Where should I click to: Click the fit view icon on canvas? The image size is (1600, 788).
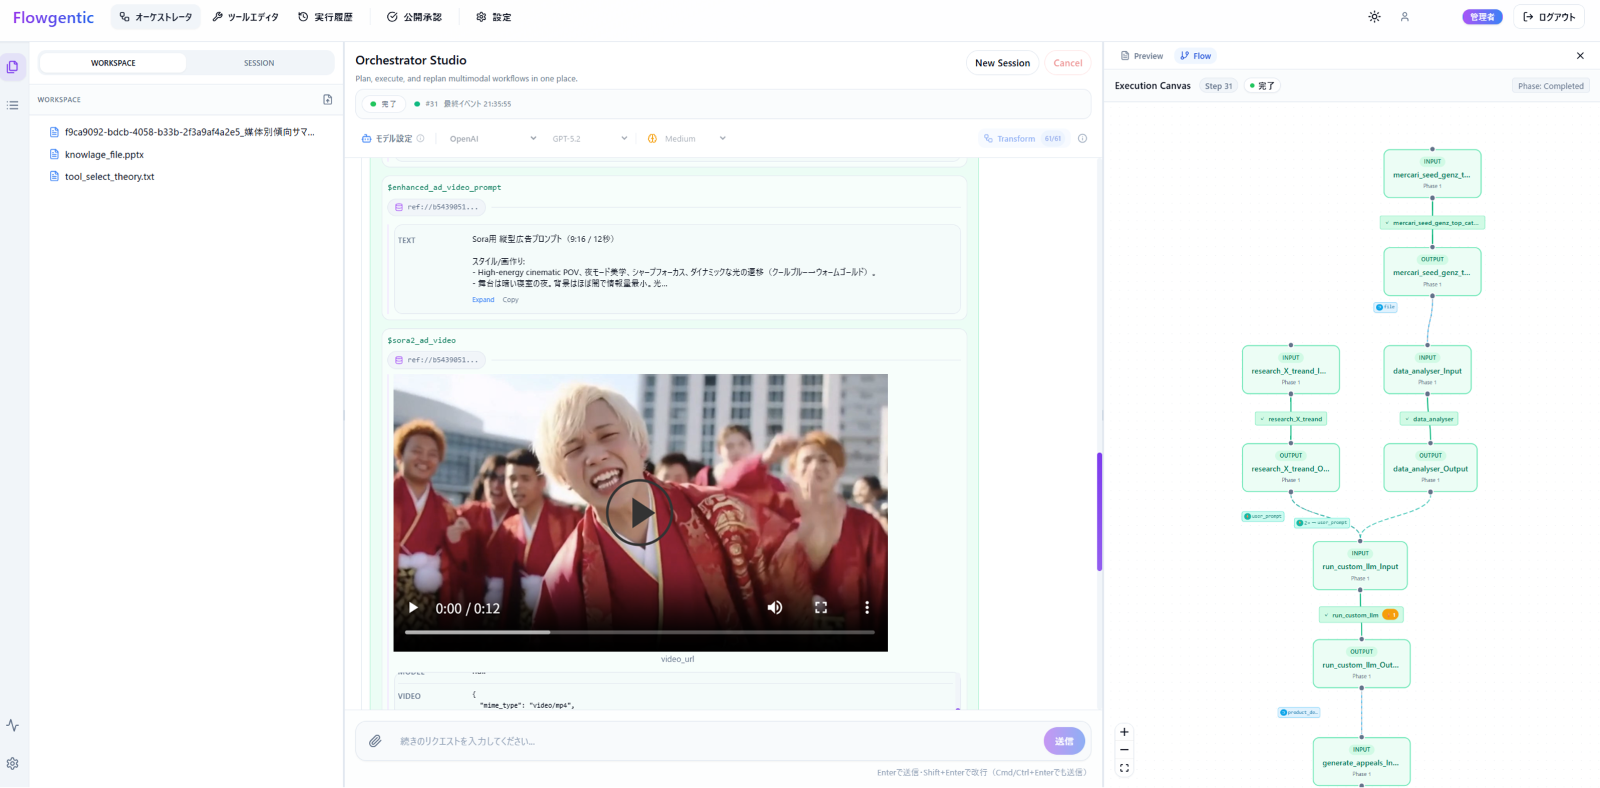pyautogui.click(x=1124, y=768)
